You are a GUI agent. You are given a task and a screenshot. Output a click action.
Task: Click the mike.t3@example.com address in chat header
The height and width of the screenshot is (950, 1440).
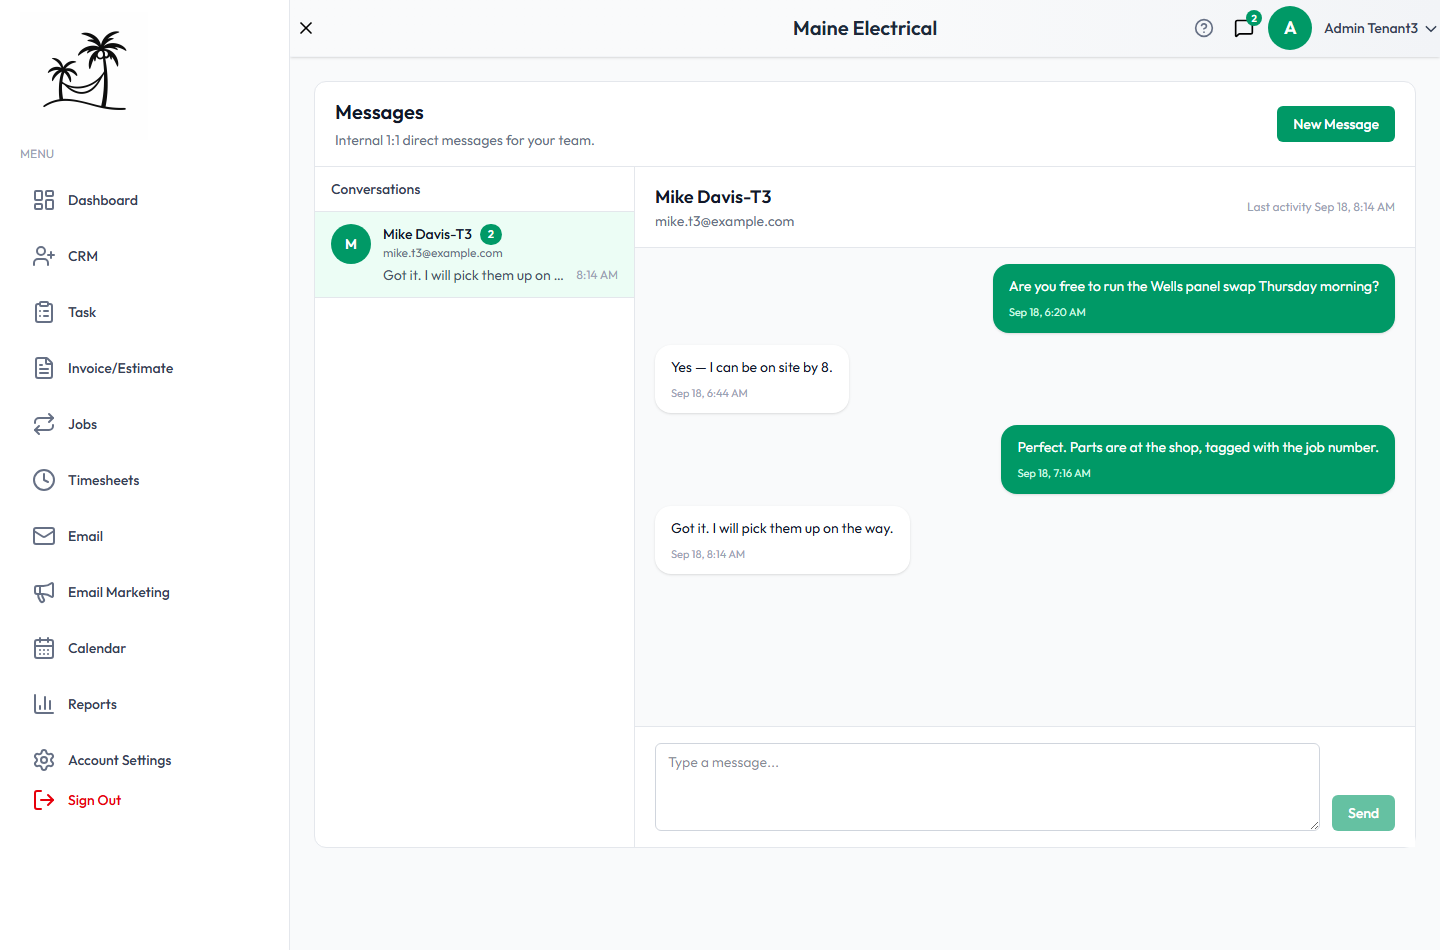[x=725, y=222]
